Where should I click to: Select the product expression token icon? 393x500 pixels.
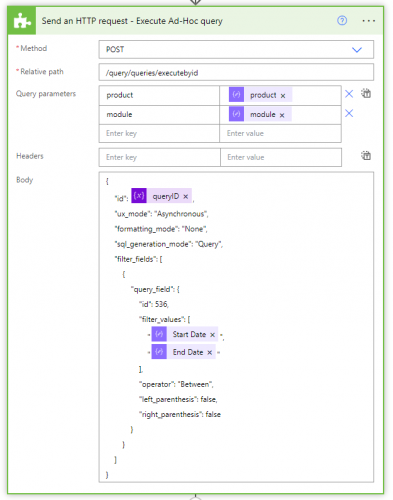[236, 95]
